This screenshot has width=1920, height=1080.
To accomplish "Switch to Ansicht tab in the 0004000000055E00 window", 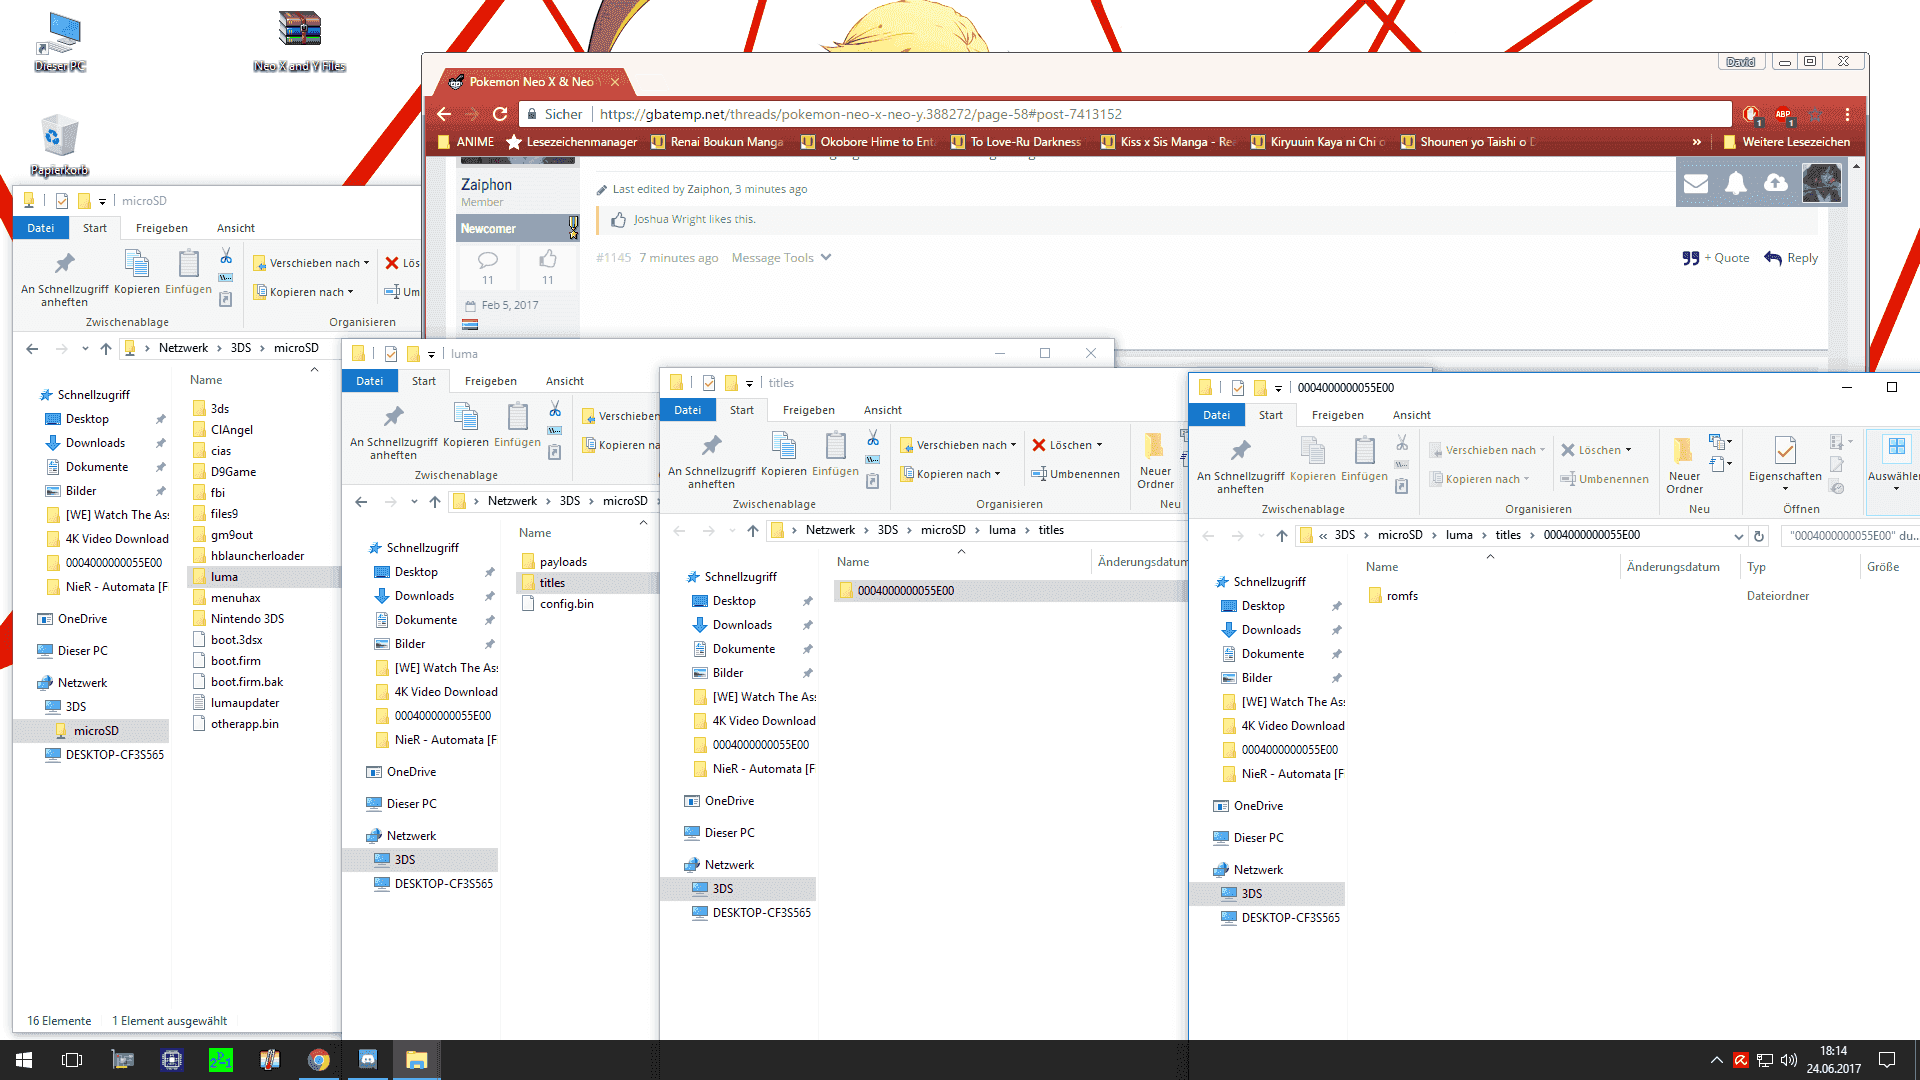I will 1412,415.
